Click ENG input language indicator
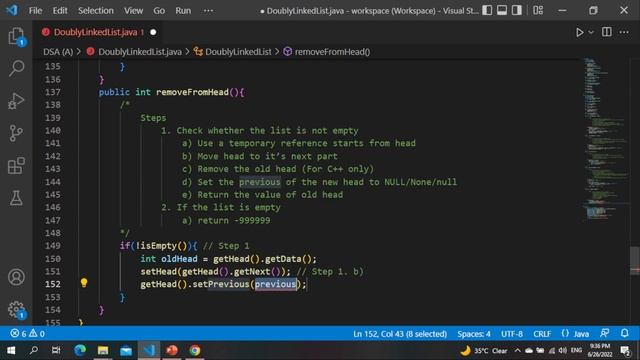This screenshot has width=640, height=360. (576, 350)
